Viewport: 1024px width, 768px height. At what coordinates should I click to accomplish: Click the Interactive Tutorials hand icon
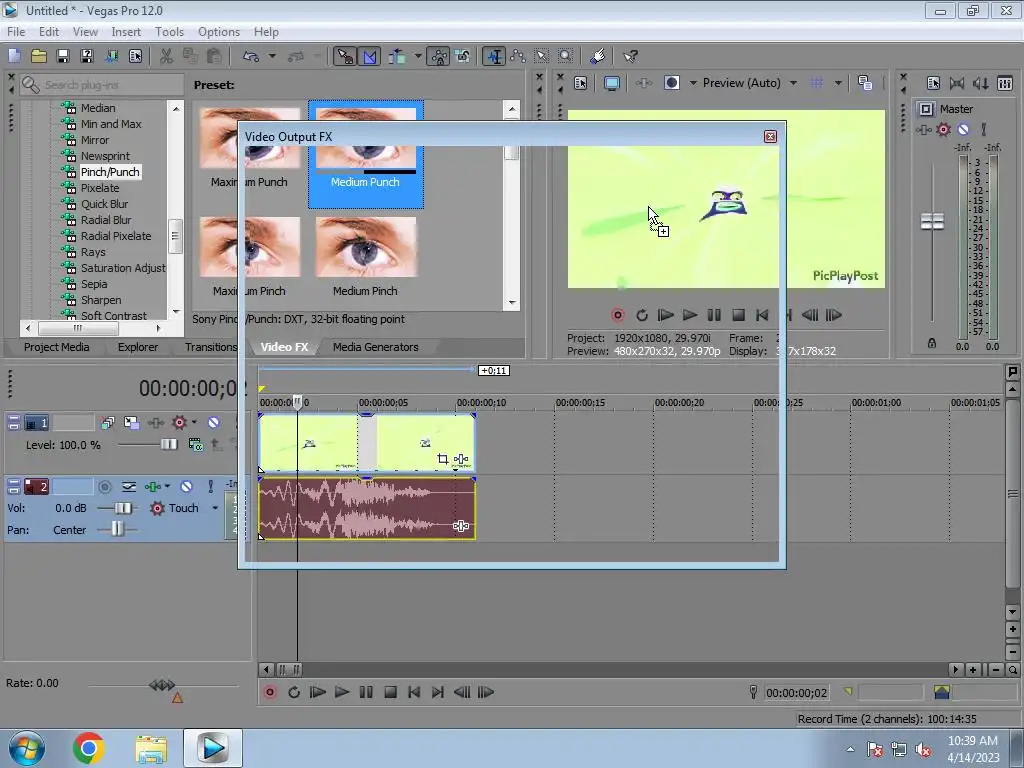tap(598, 56)
